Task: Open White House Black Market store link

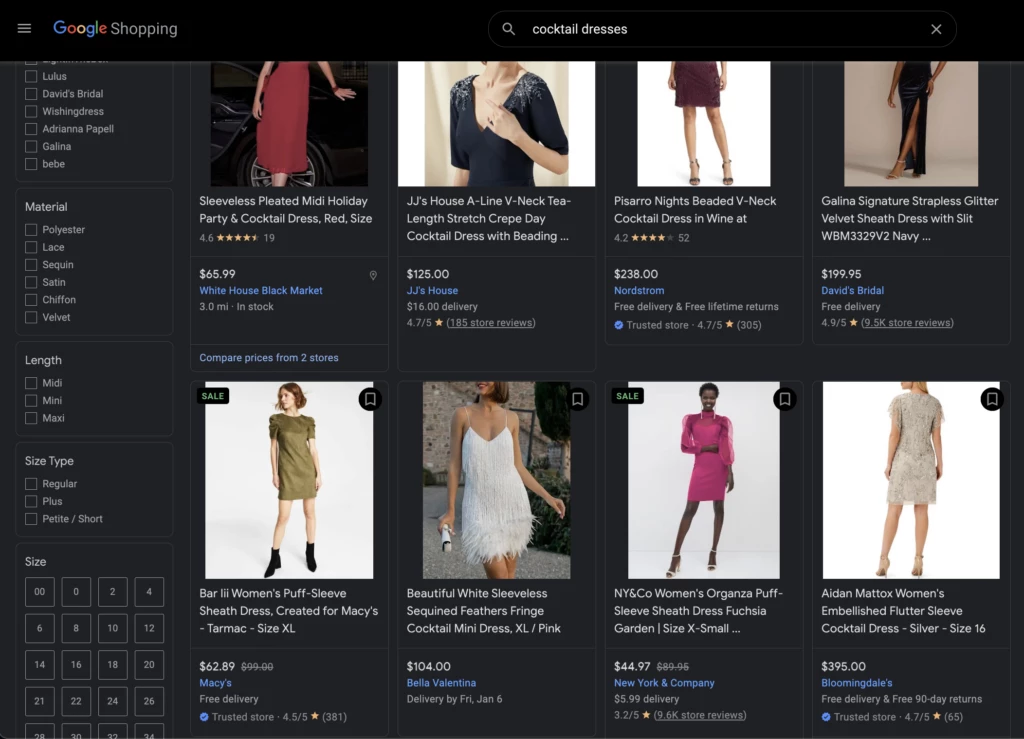Action: tap(261, 291)
